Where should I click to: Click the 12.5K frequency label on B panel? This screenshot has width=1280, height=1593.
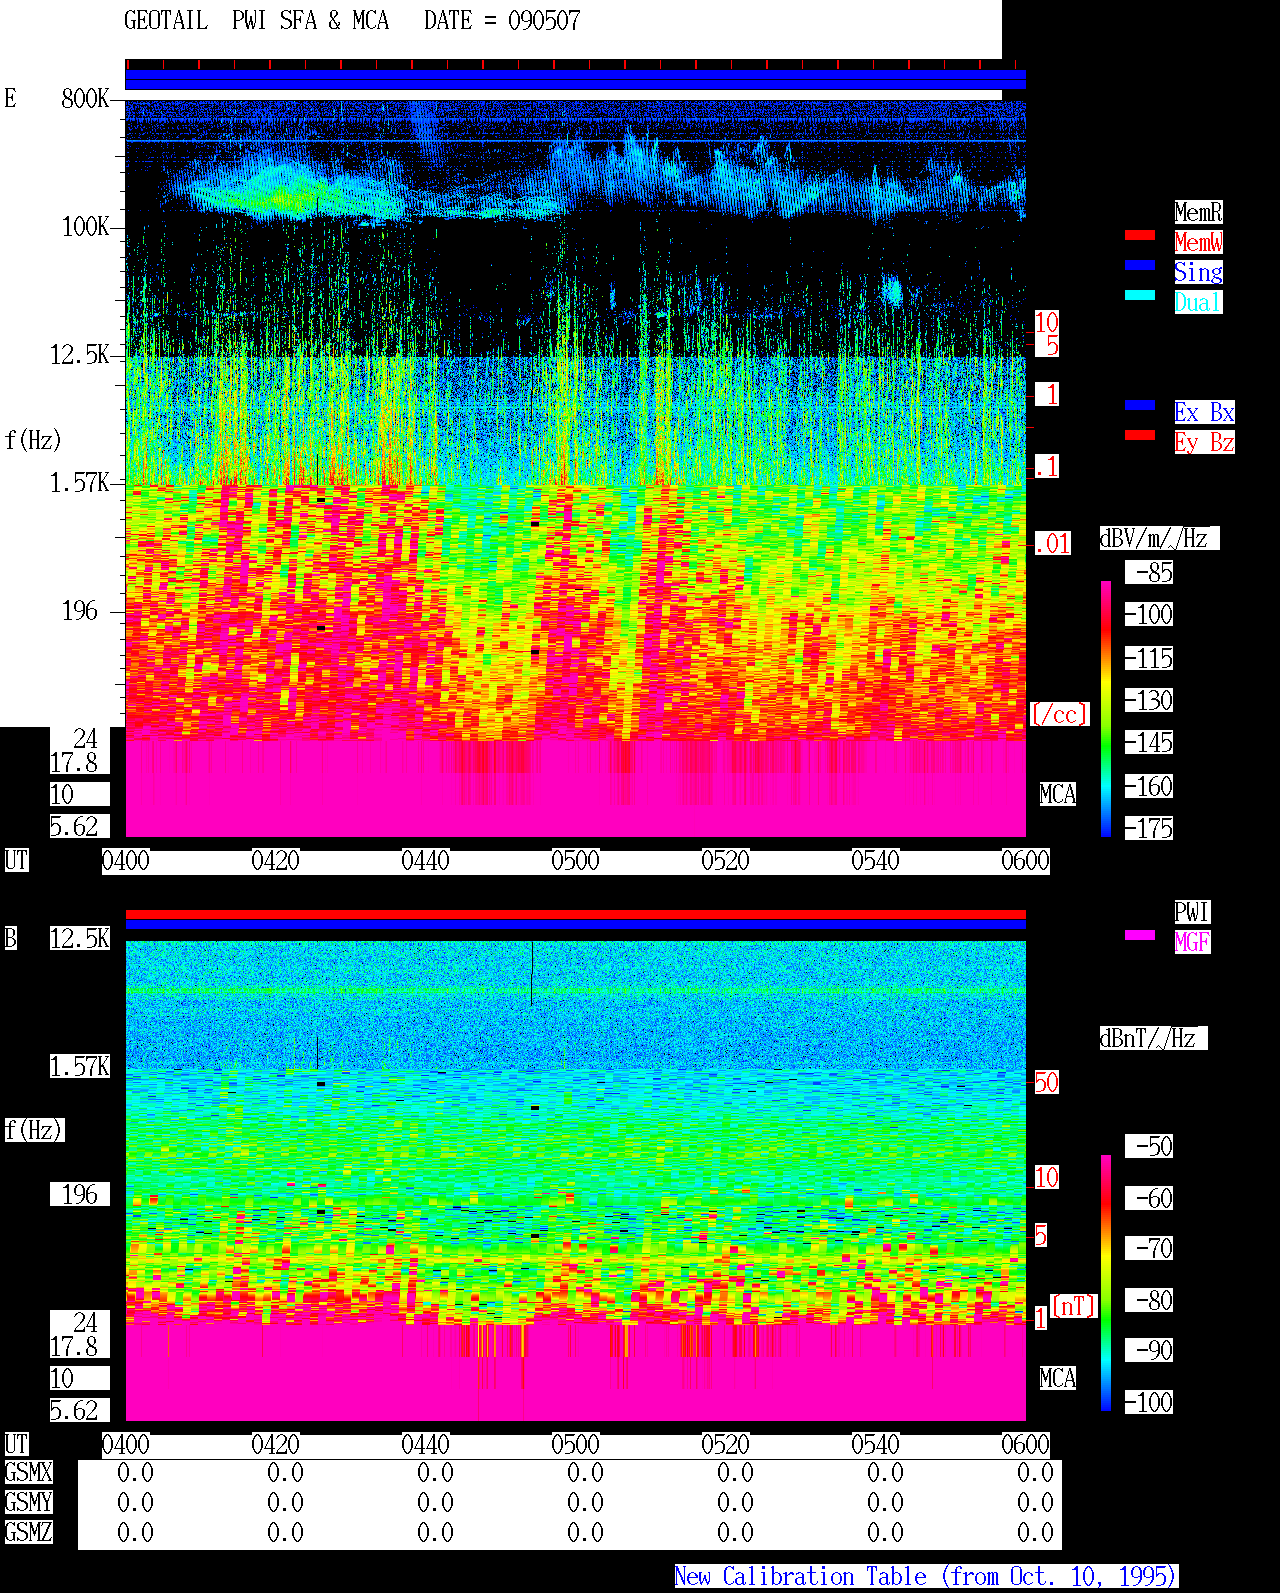tap(80, 938)
